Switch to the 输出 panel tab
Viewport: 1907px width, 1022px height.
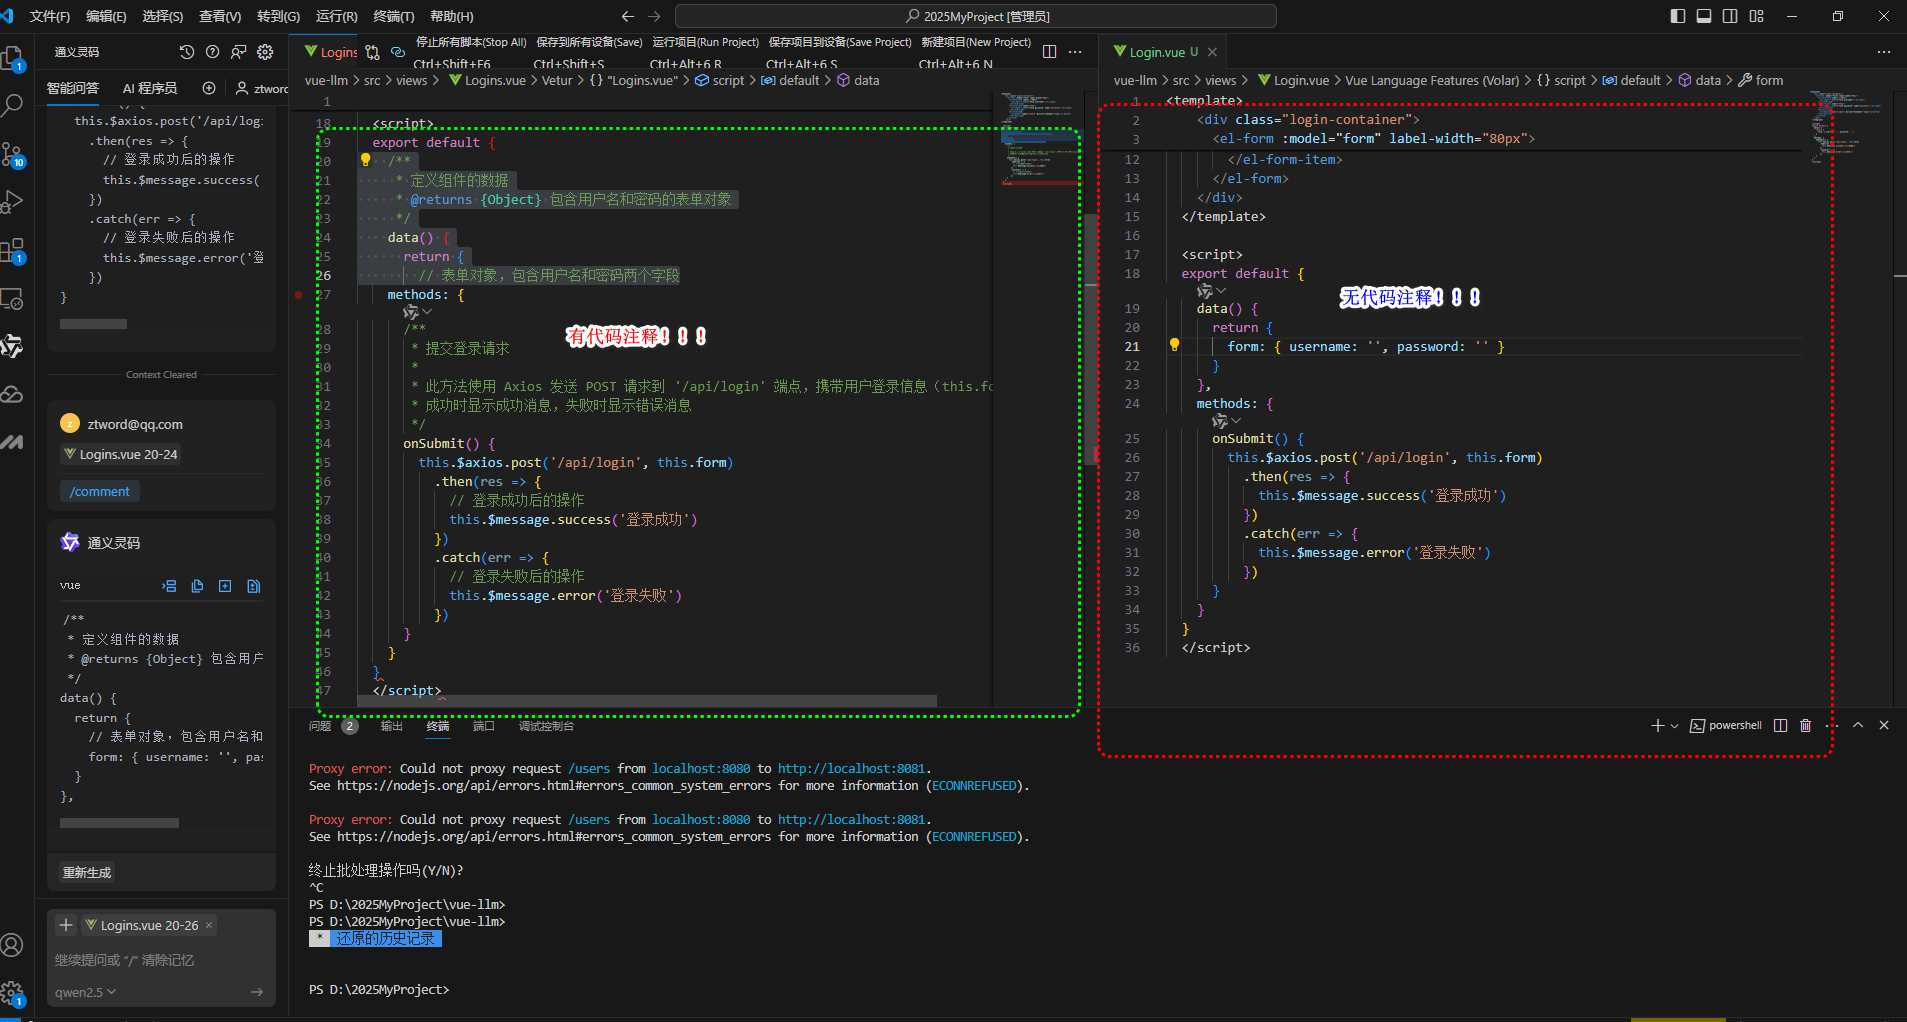click(x=392, y=726)
